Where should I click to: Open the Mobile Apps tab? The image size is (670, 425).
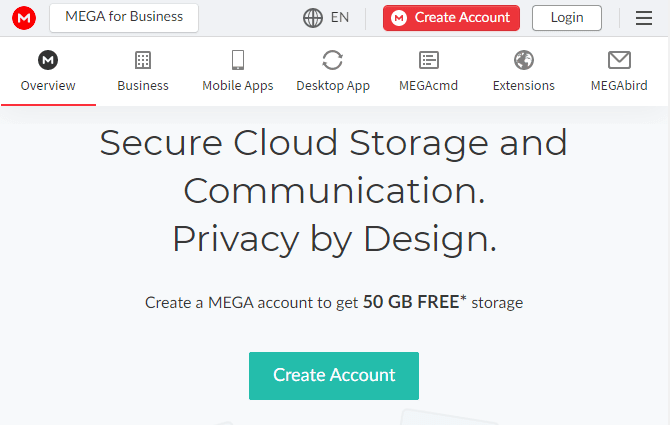[238, 71]
